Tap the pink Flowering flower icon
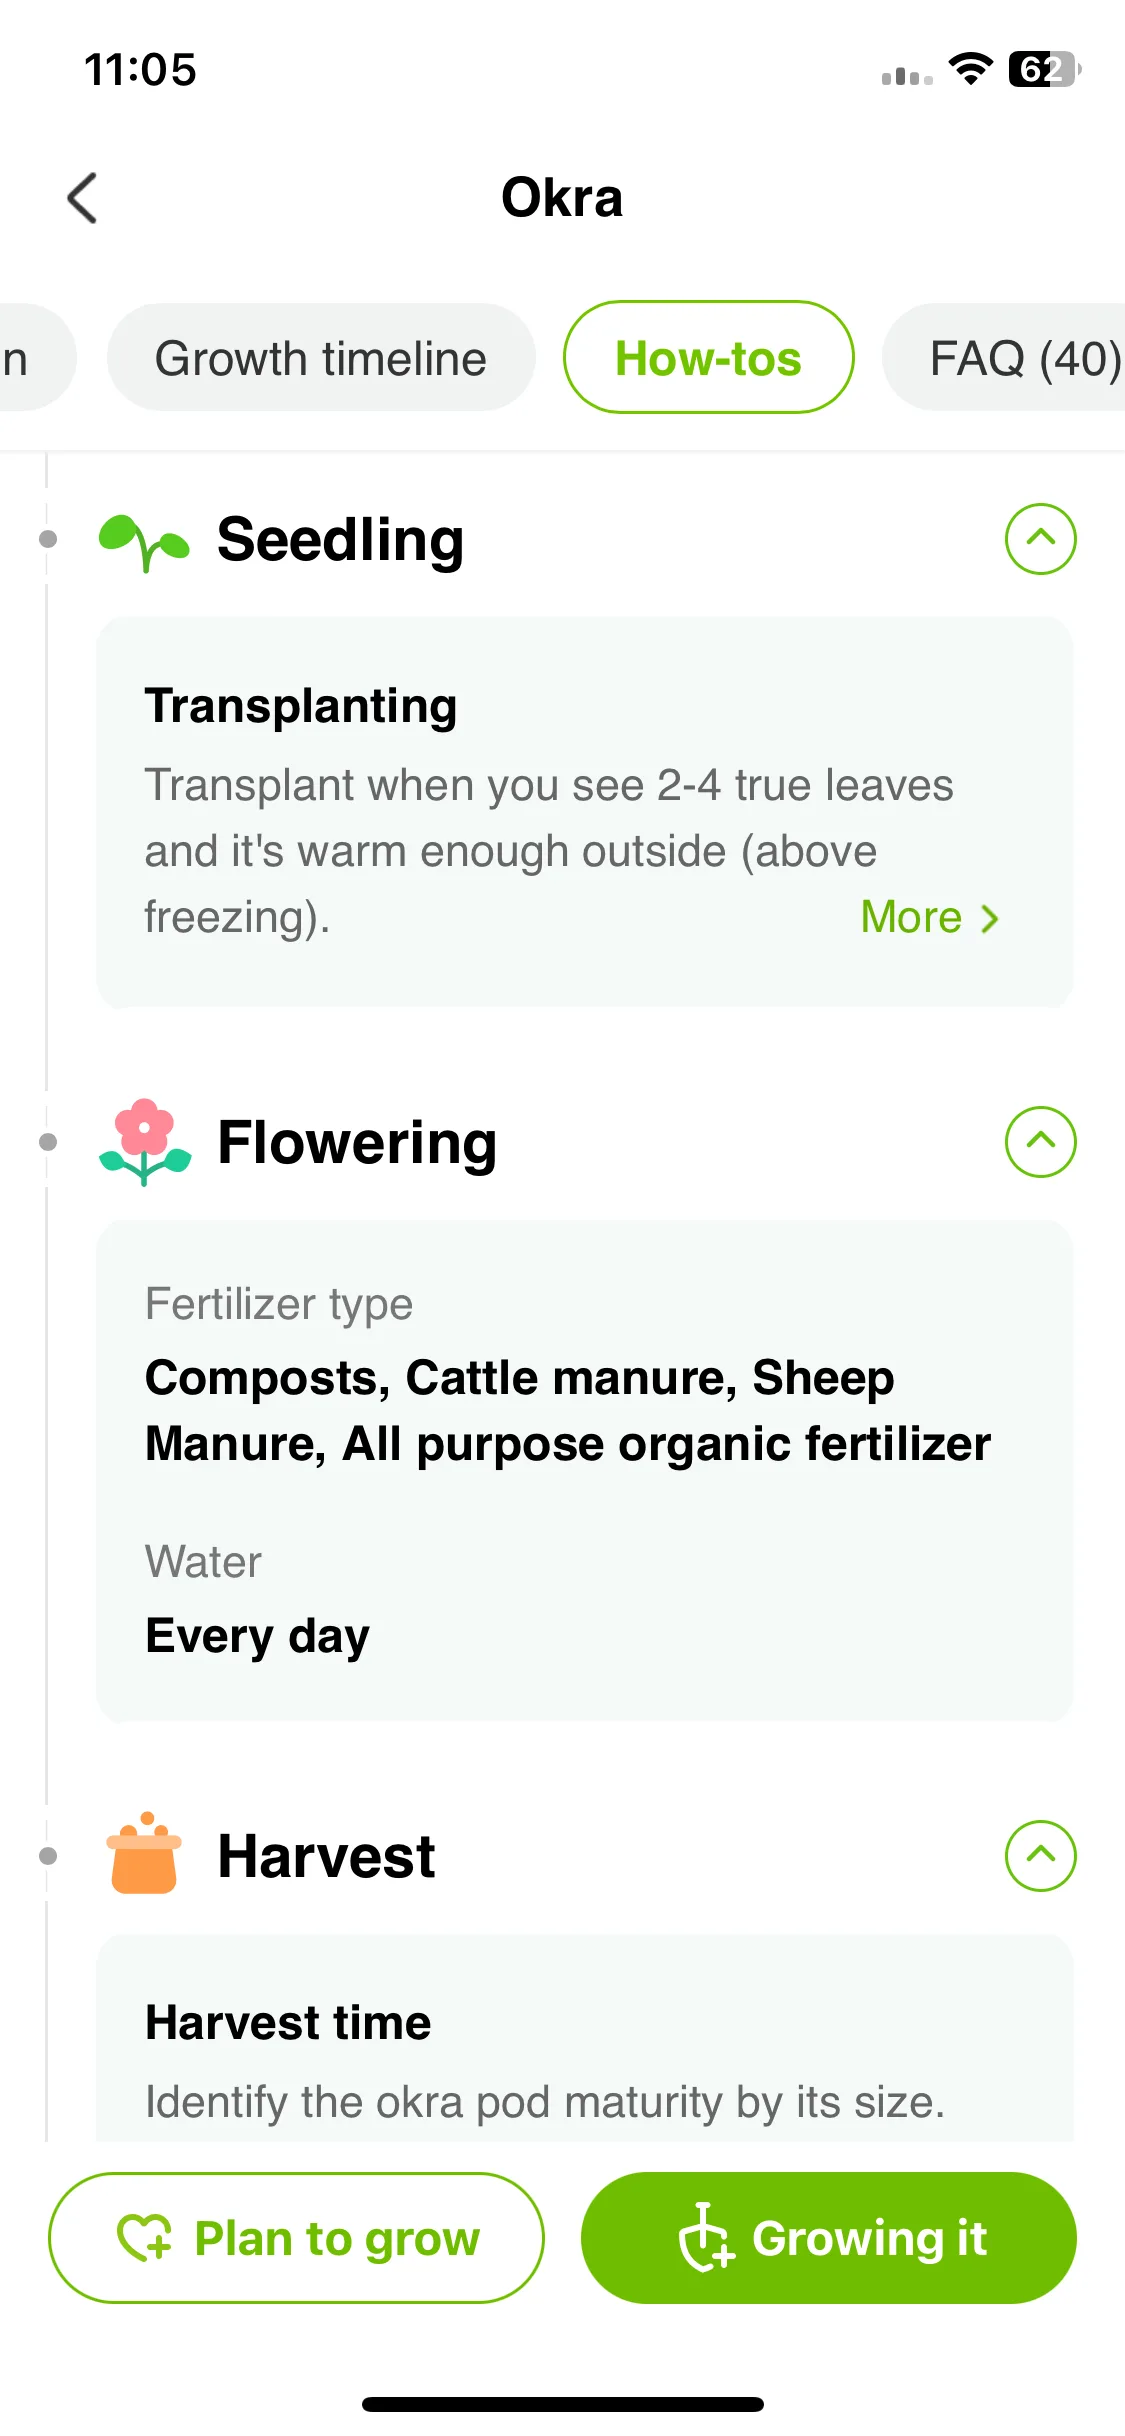Screen dimensions: 1125x2436 click(x=144, y=1142)
